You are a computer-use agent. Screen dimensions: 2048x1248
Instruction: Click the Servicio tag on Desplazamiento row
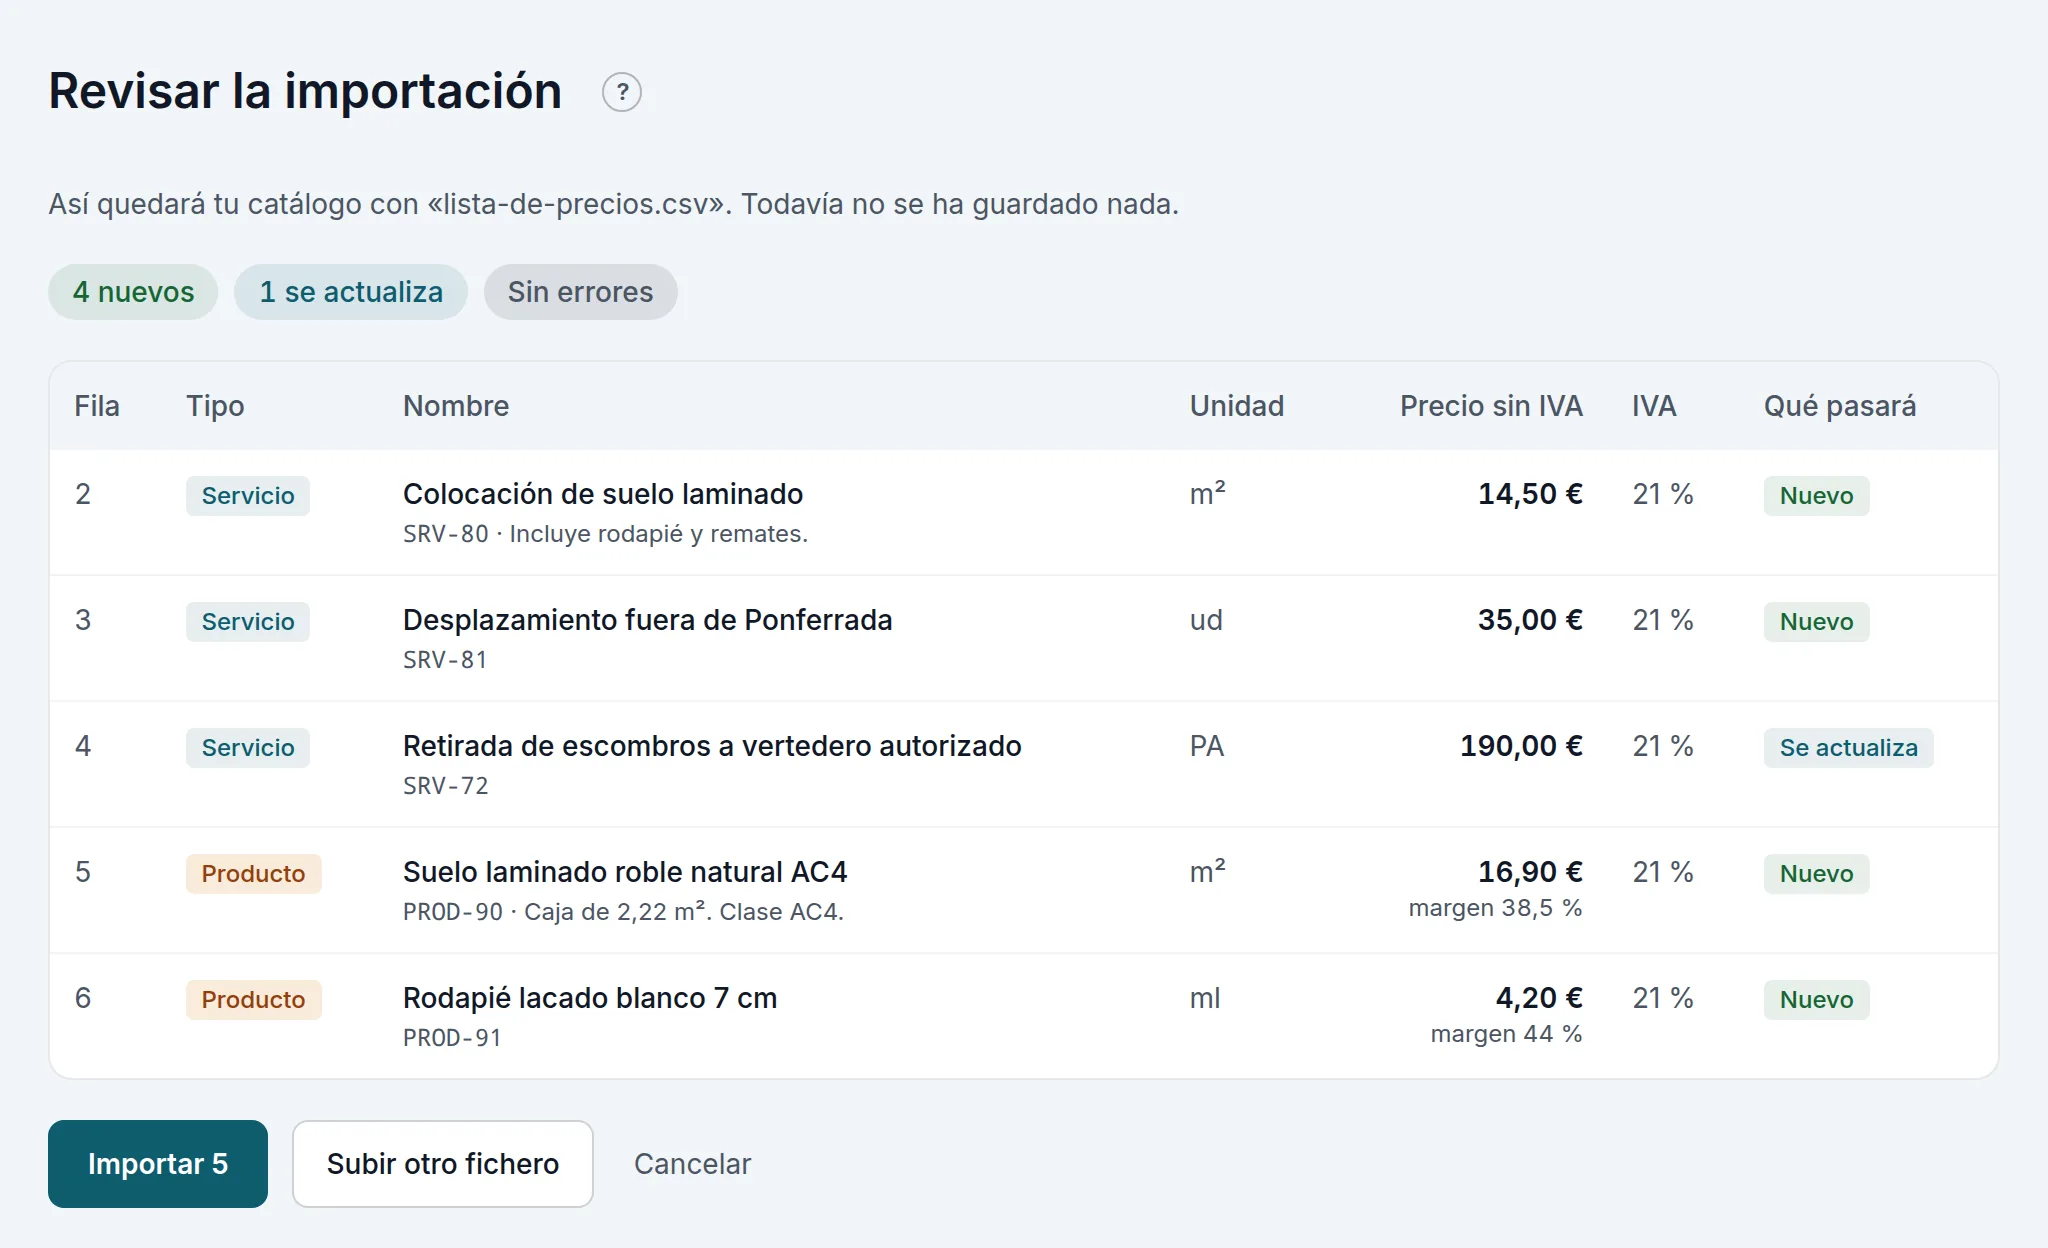coord(248,622)
